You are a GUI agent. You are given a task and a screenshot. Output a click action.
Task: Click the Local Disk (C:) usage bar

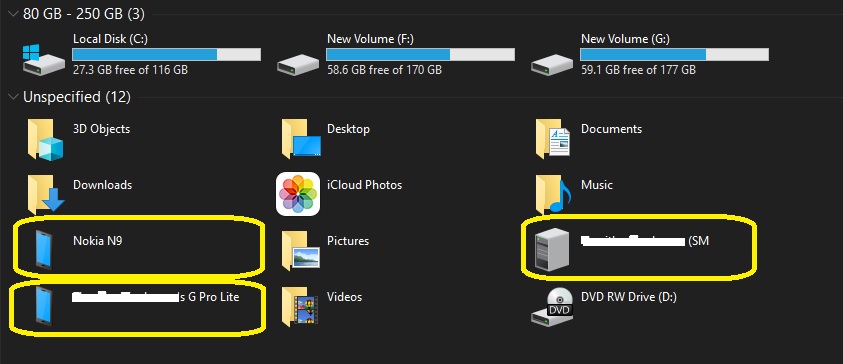[167, 54]
